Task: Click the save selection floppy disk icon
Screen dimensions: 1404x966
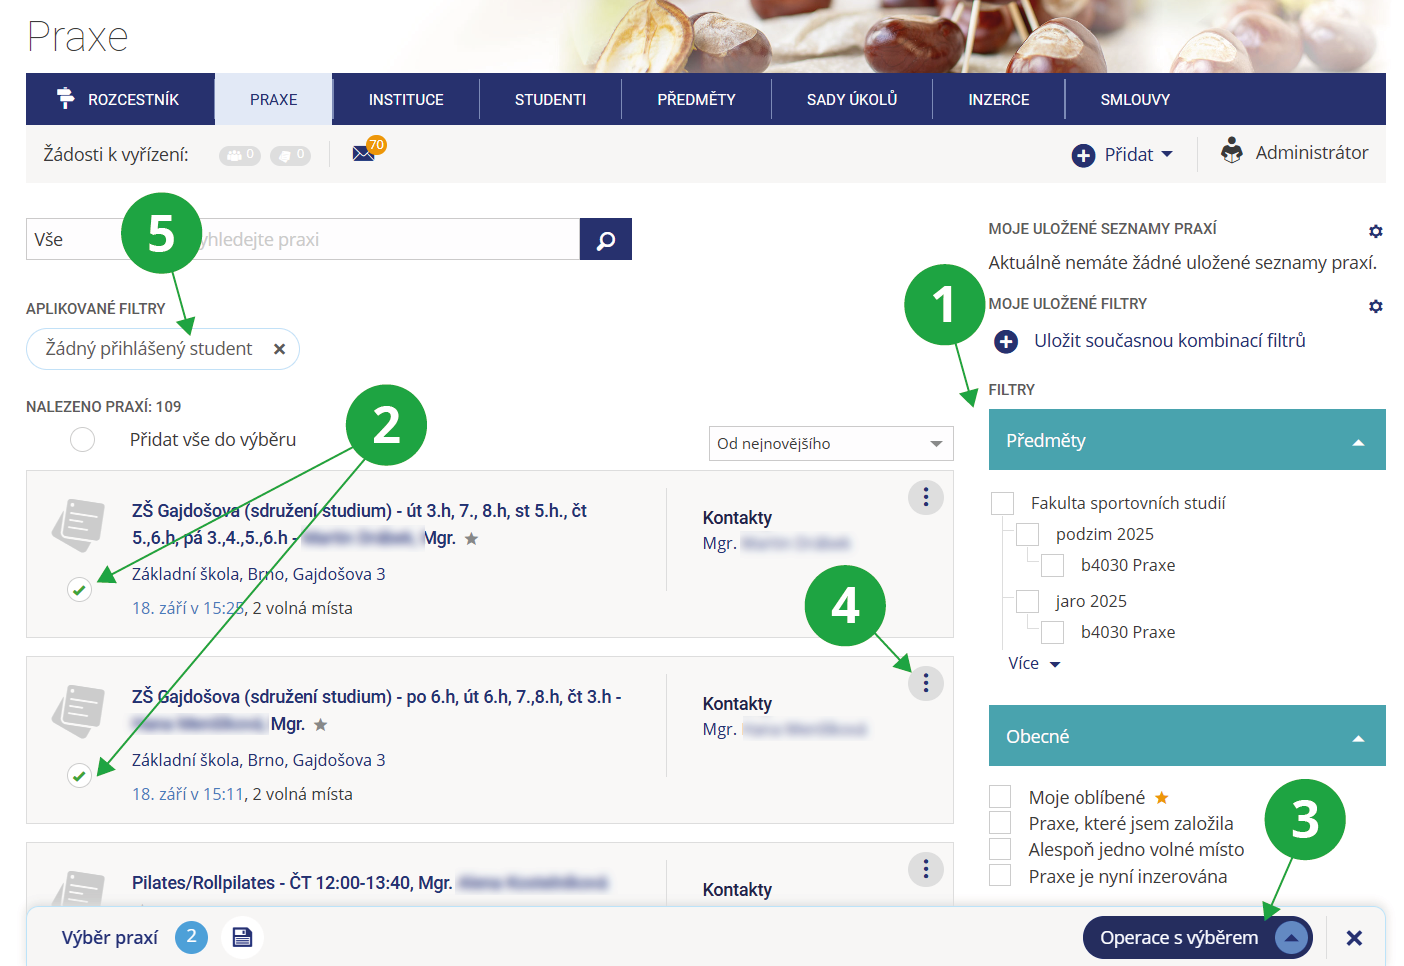Action: 242,937
